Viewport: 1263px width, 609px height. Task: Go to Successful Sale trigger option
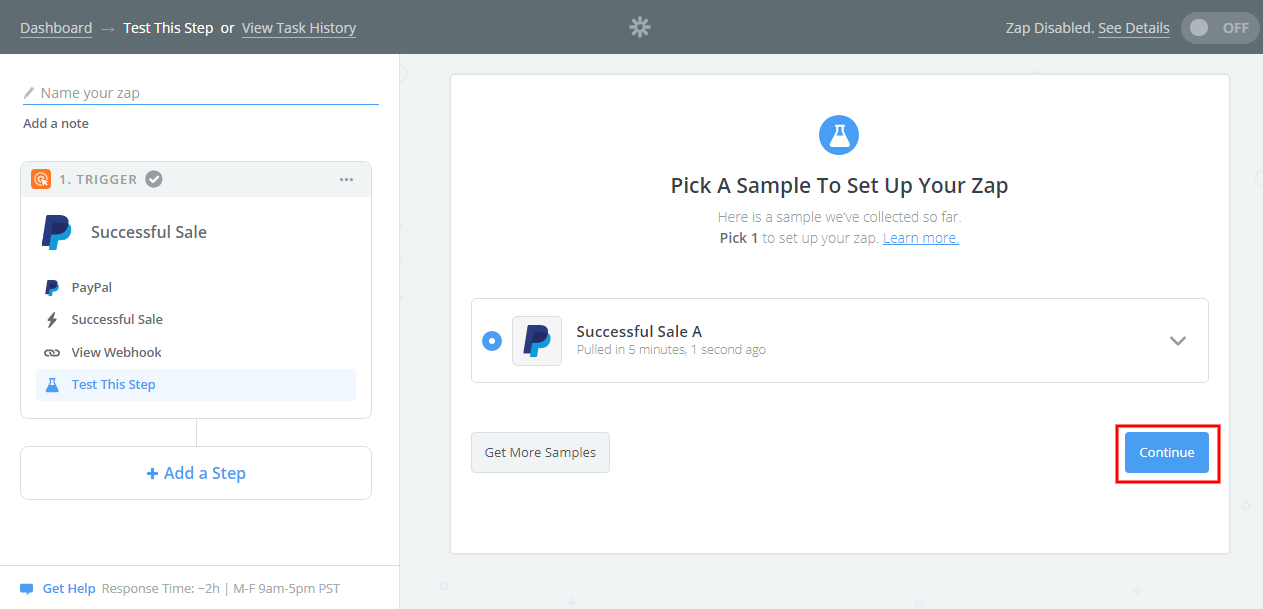117,320
